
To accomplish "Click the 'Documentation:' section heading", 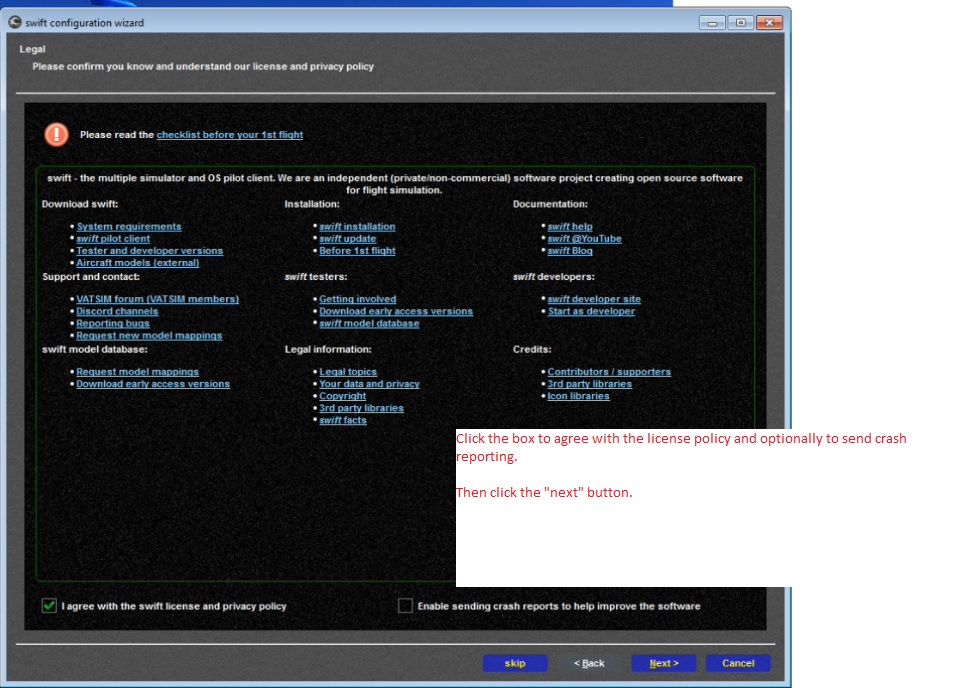I will tap(550, 204).
